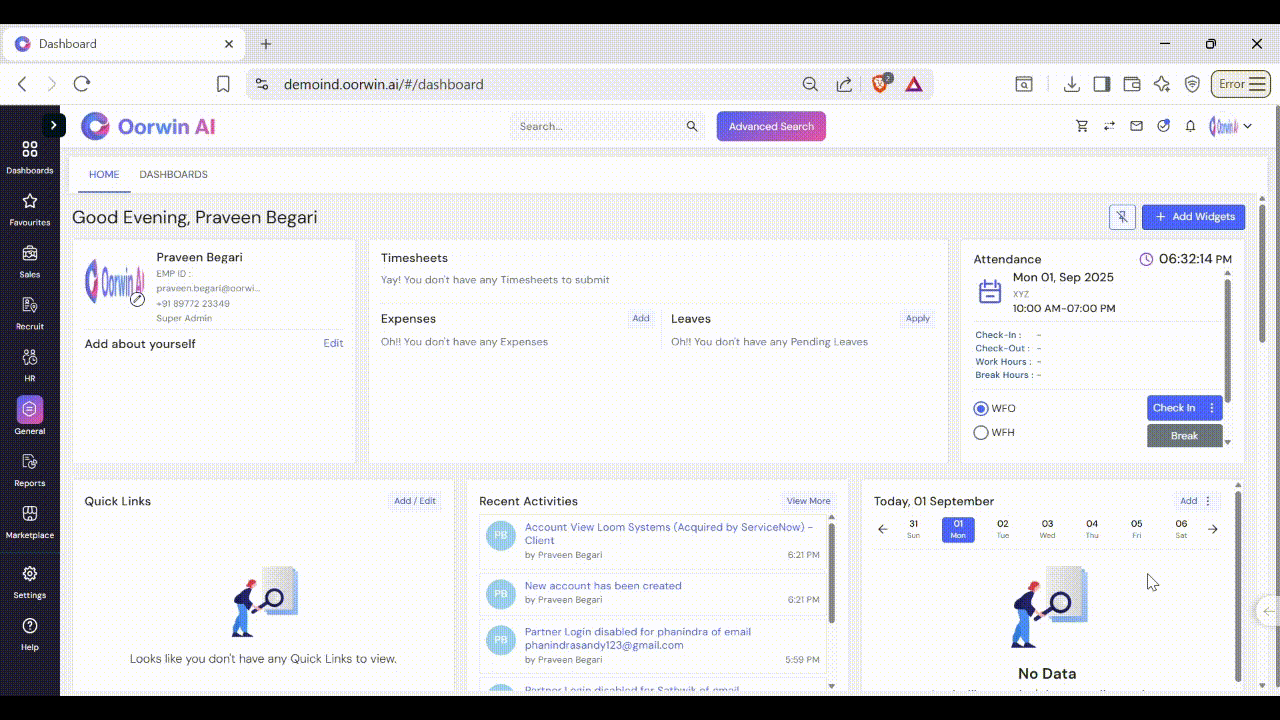Open the mail envelope icon
The image size is (1280, 720).
tap(1136, 126)
